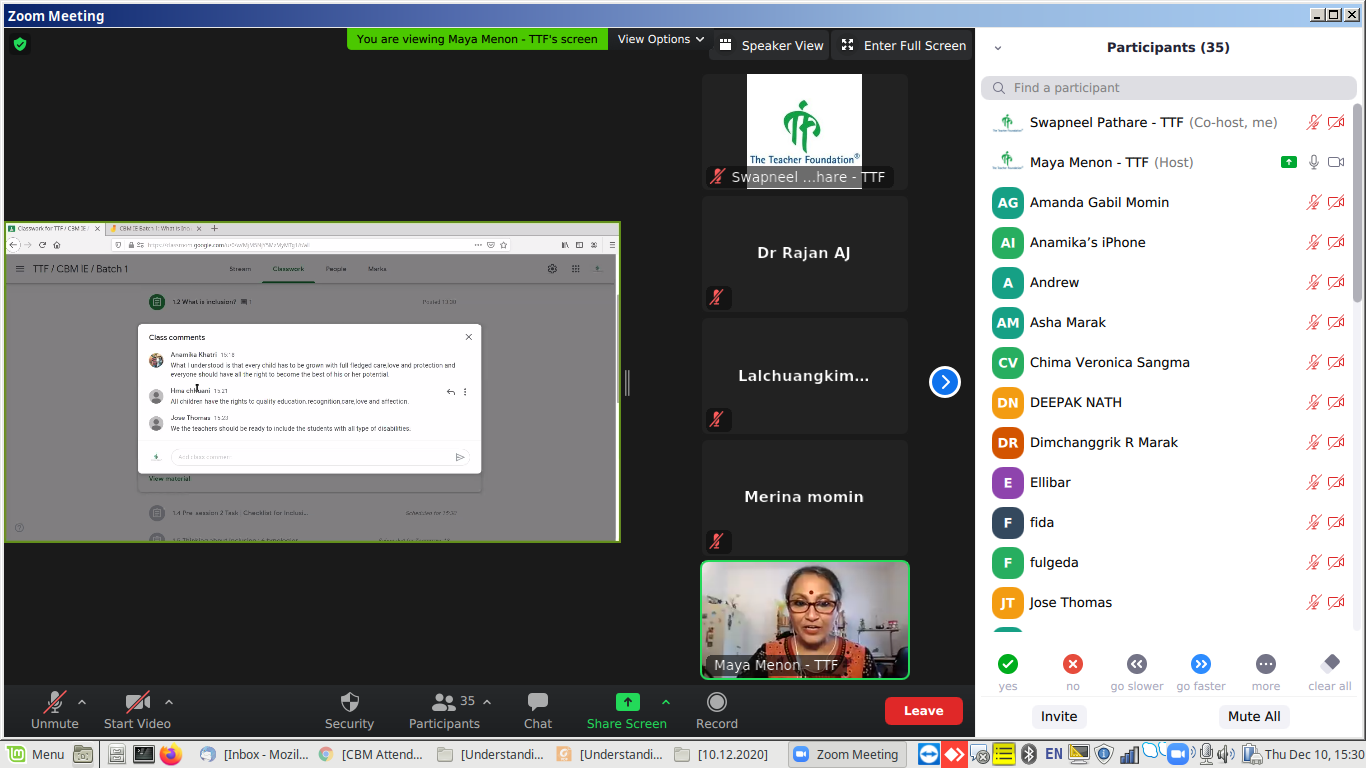Viewport: 1366px width, 768px height.
Task: Click the red Leave button
Action: tap(923, 711)
